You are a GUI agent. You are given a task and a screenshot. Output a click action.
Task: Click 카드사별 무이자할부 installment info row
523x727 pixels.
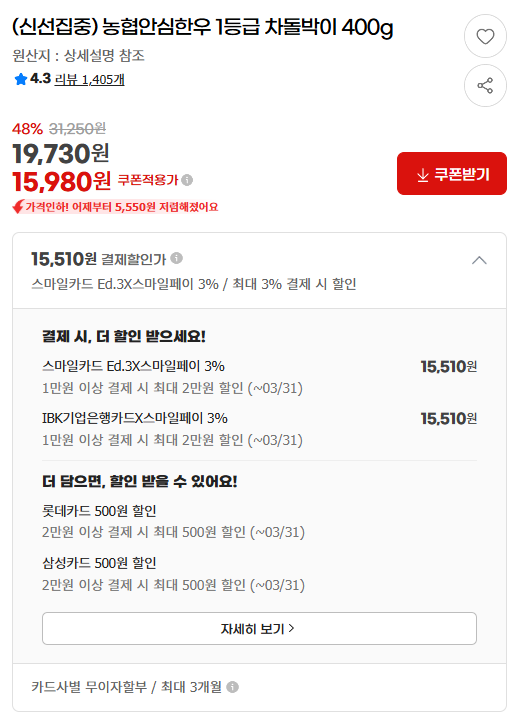tap(259, 687)
